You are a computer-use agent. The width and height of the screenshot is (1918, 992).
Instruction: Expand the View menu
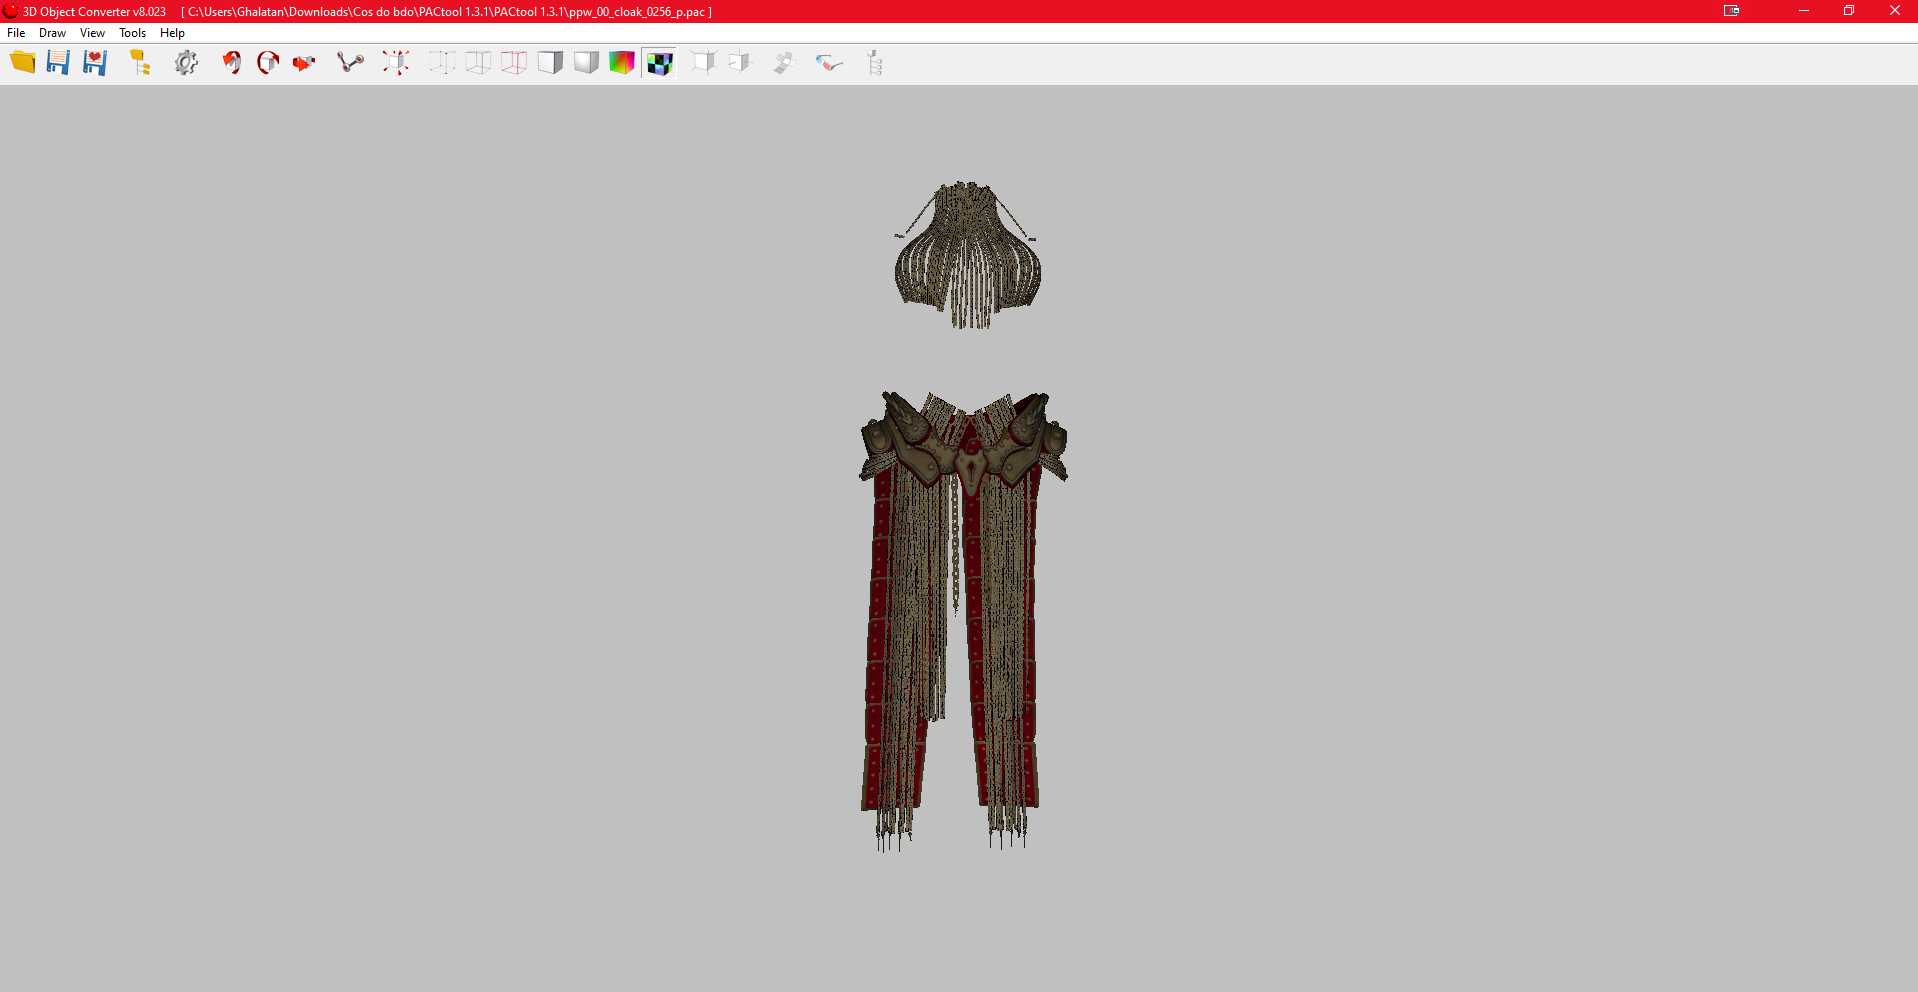coord(92,33)
